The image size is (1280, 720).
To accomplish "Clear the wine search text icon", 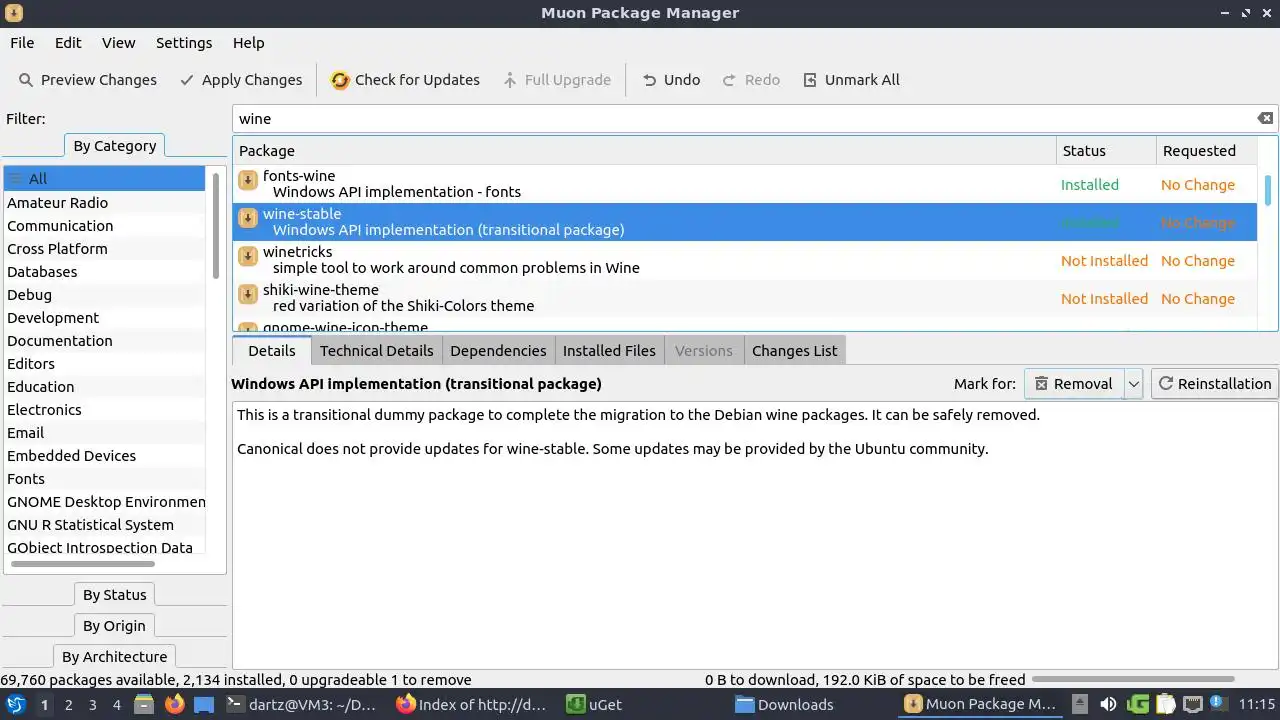I will click(x=1265, y=118).
